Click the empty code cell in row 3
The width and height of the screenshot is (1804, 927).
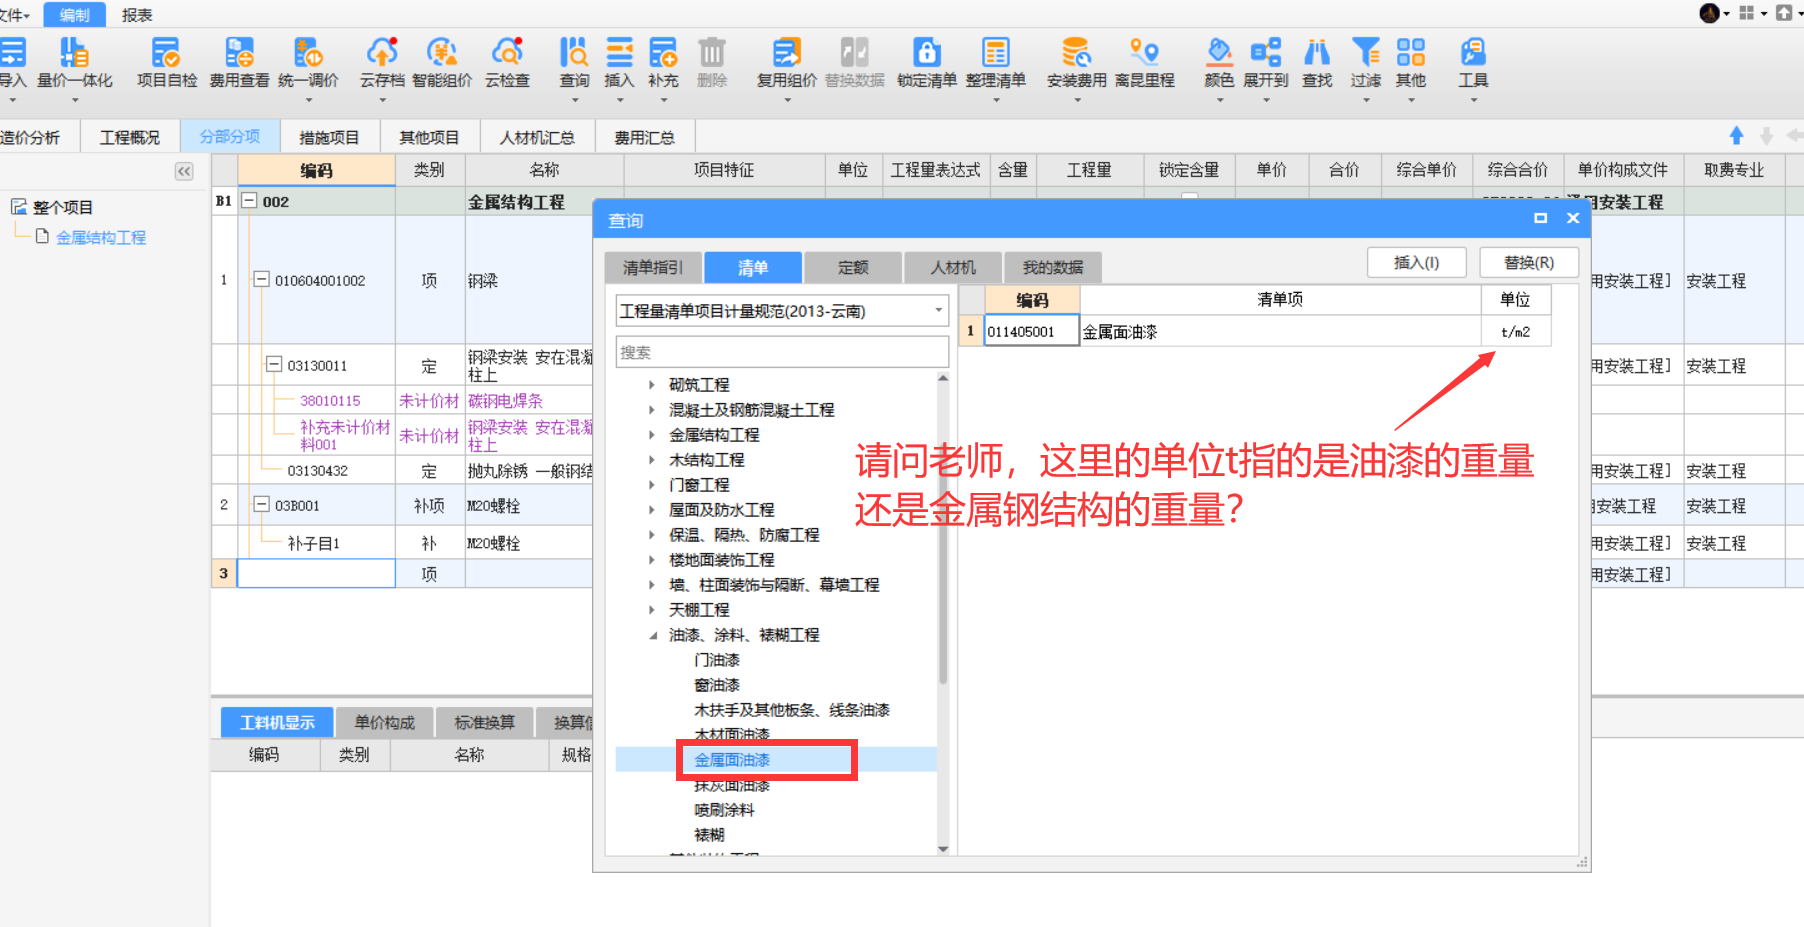tap(316, 573)
